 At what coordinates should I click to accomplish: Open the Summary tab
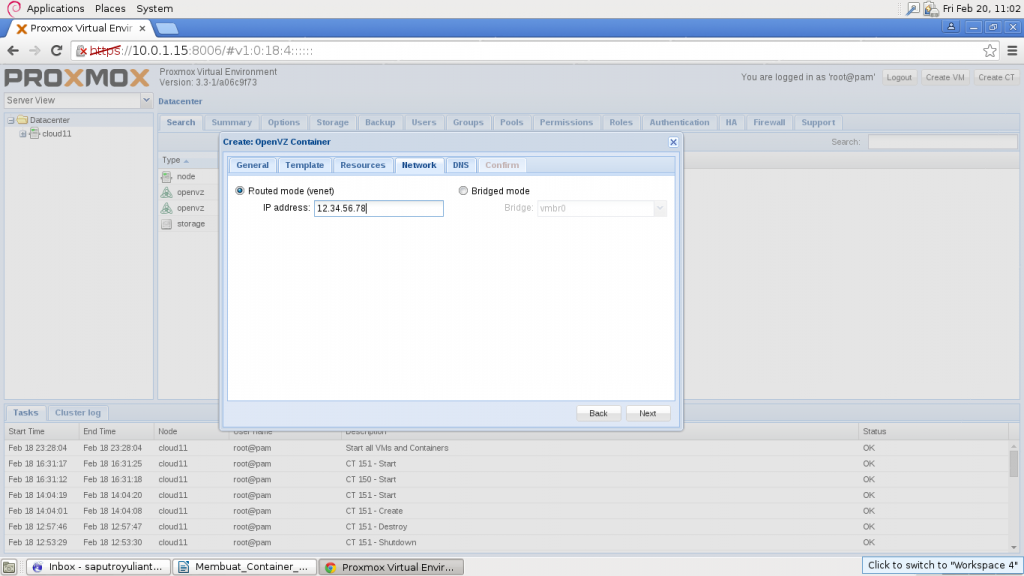pos(232,122)
